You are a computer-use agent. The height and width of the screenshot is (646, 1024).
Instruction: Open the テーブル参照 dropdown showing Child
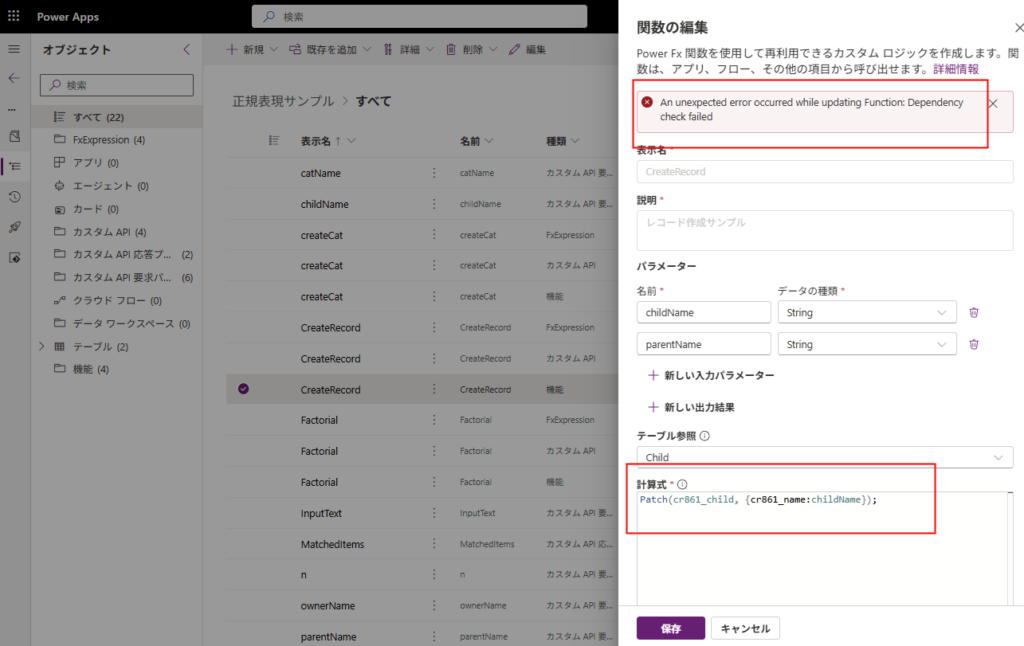tap(824, 457)
